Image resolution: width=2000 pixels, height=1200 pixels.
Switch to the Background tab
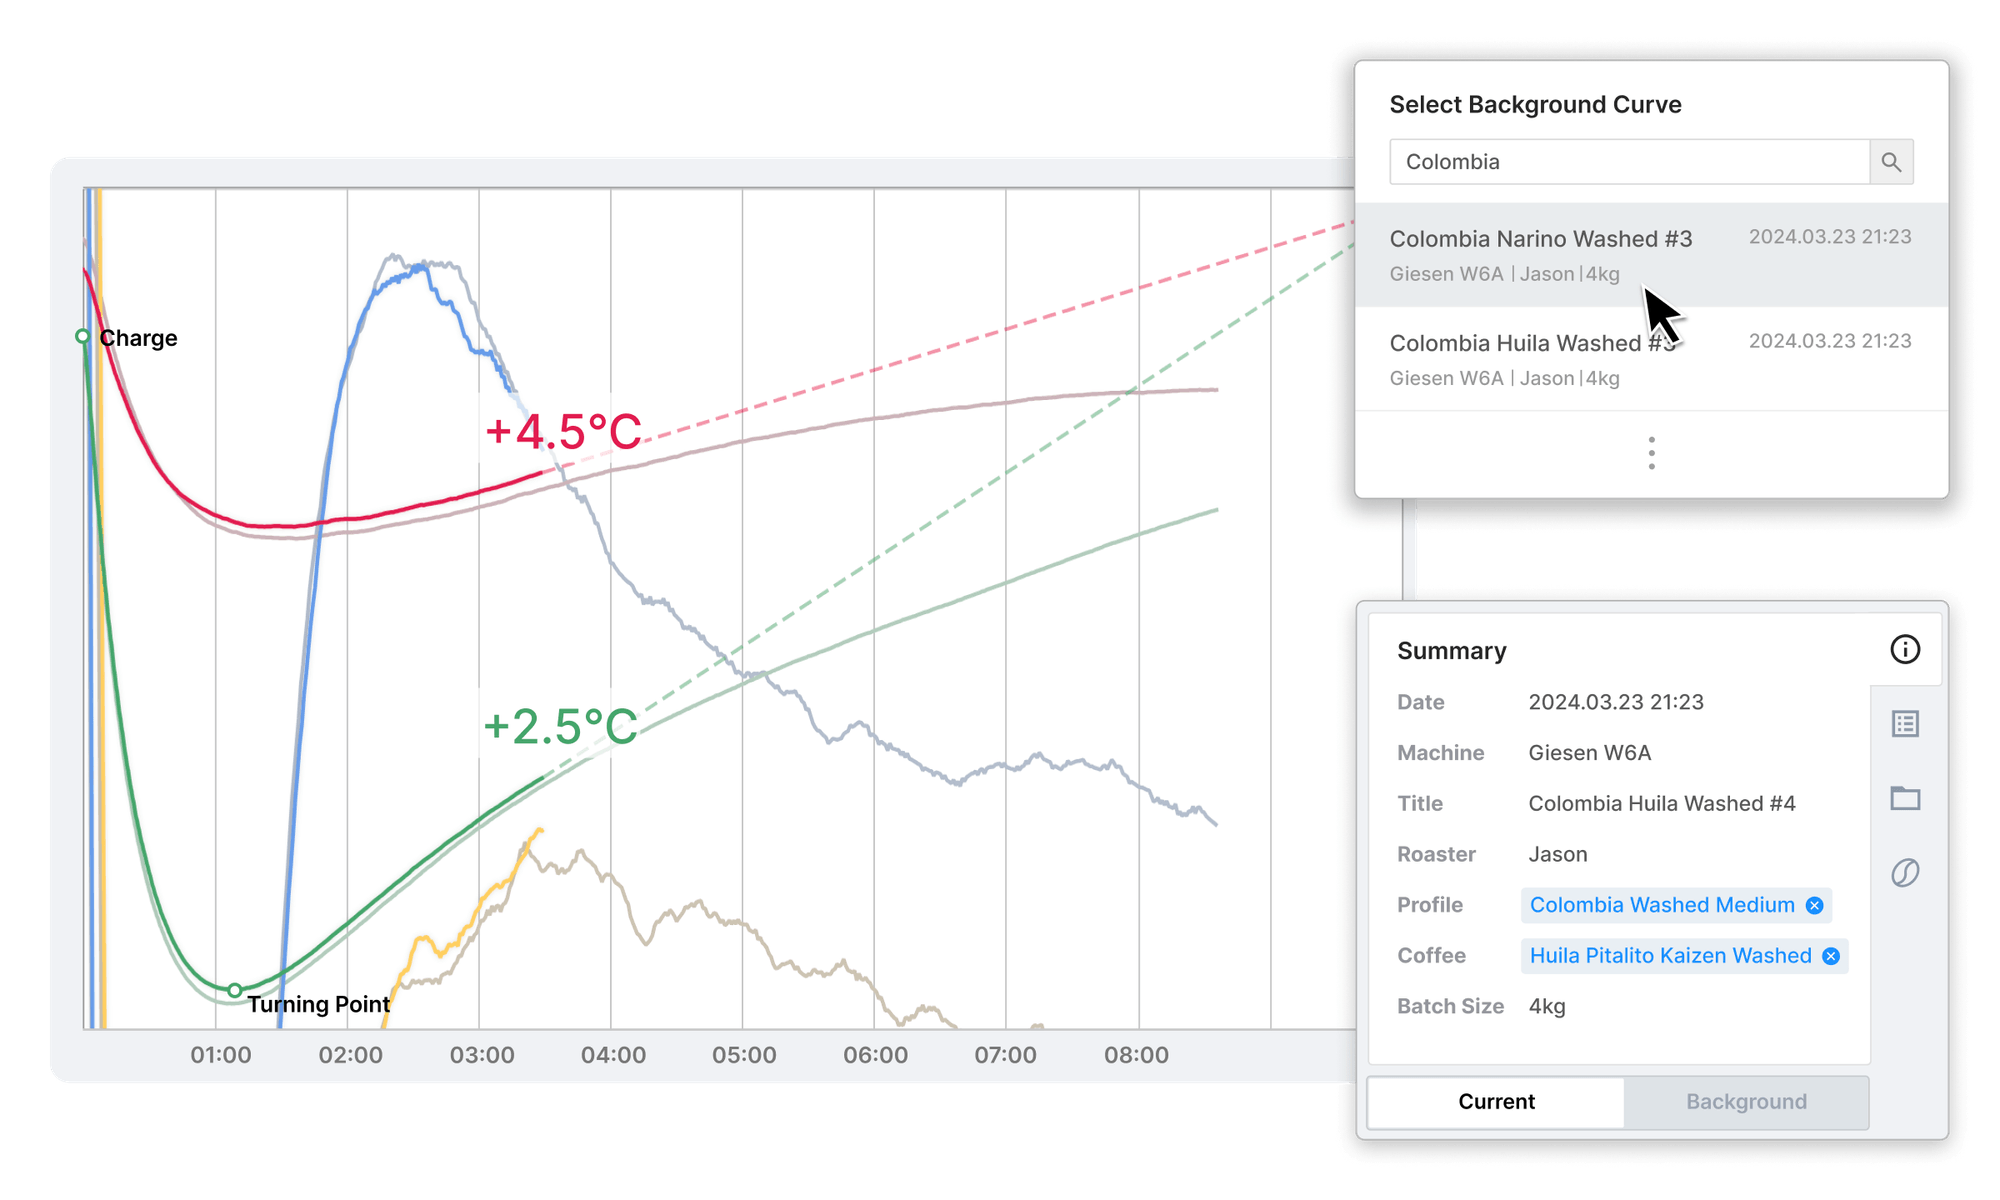pyautogui.click(x=1746, y=1101)
